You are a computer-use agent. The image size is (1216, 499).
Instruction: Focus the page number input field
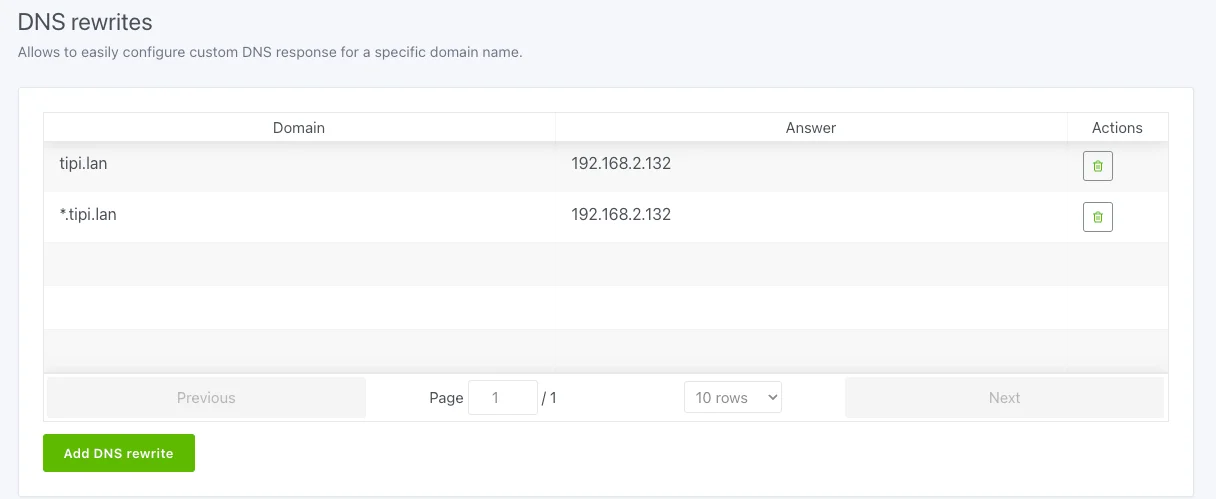[503, 397]
